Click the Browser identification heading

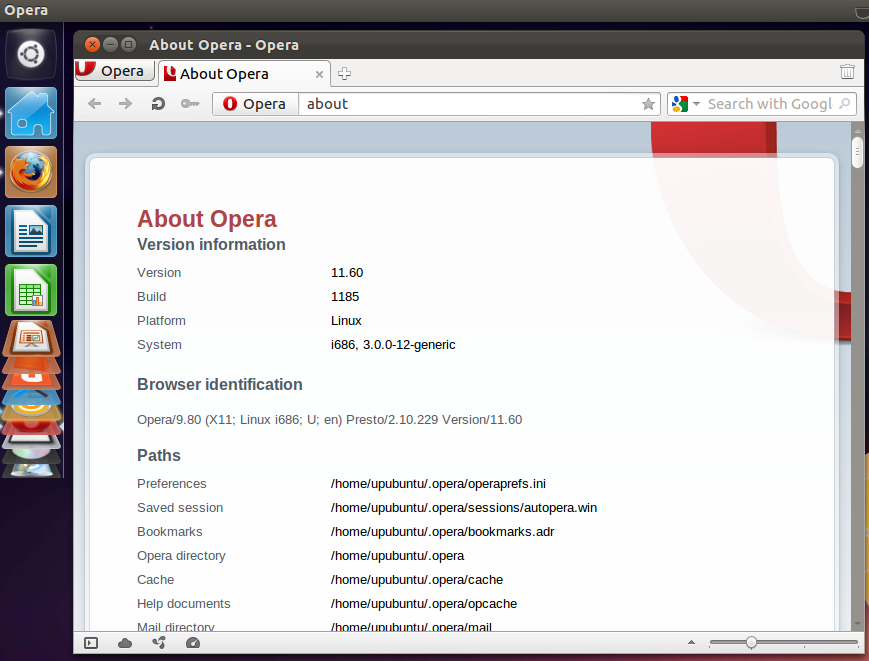(x=219, y=385)
